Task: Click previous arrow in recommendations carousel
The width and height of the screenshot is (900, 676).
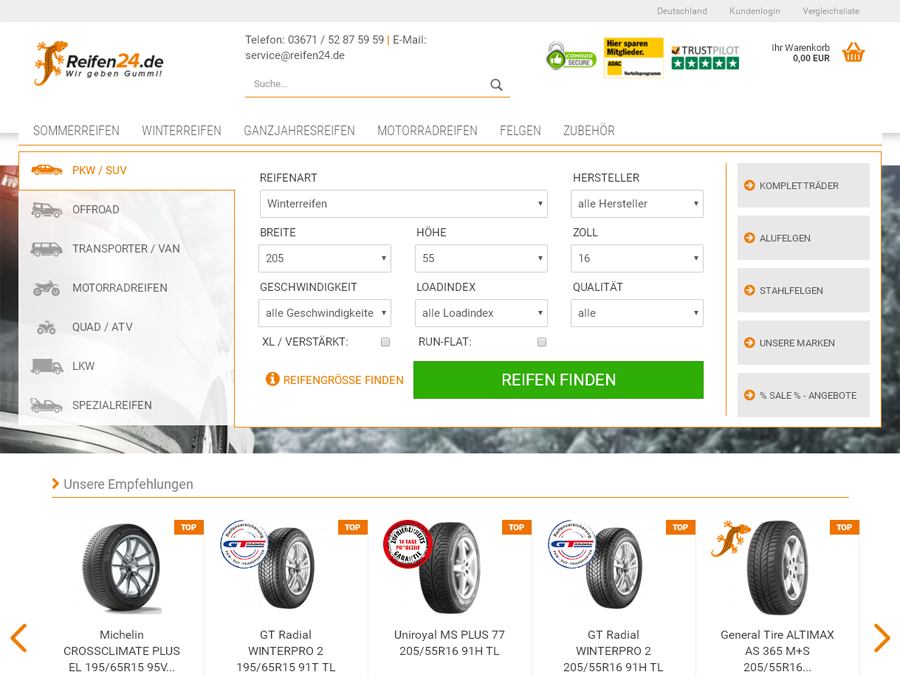Action: click(x=18, y=638)
